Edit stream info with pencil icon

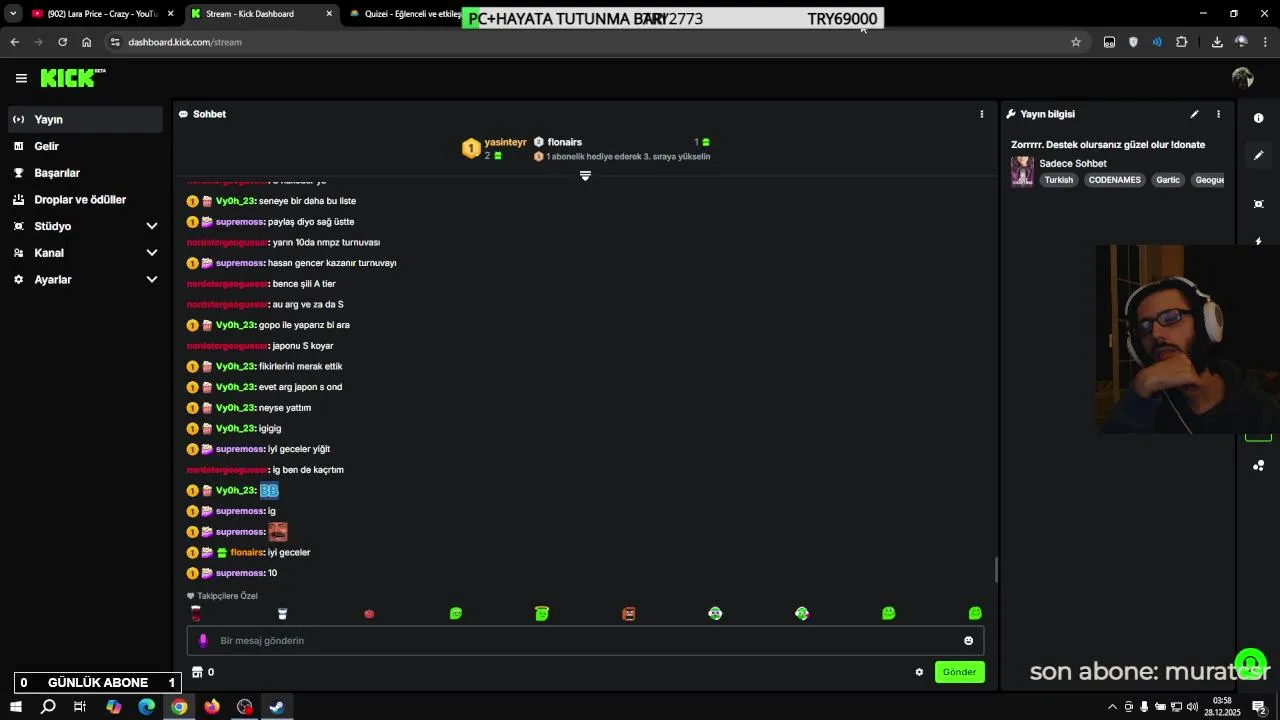coord(1194,114)
